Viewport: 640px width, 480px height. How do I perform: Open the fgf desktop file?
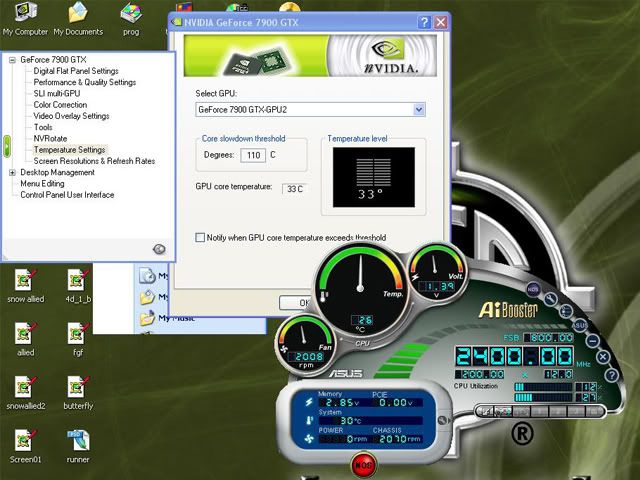click(78, 340)
